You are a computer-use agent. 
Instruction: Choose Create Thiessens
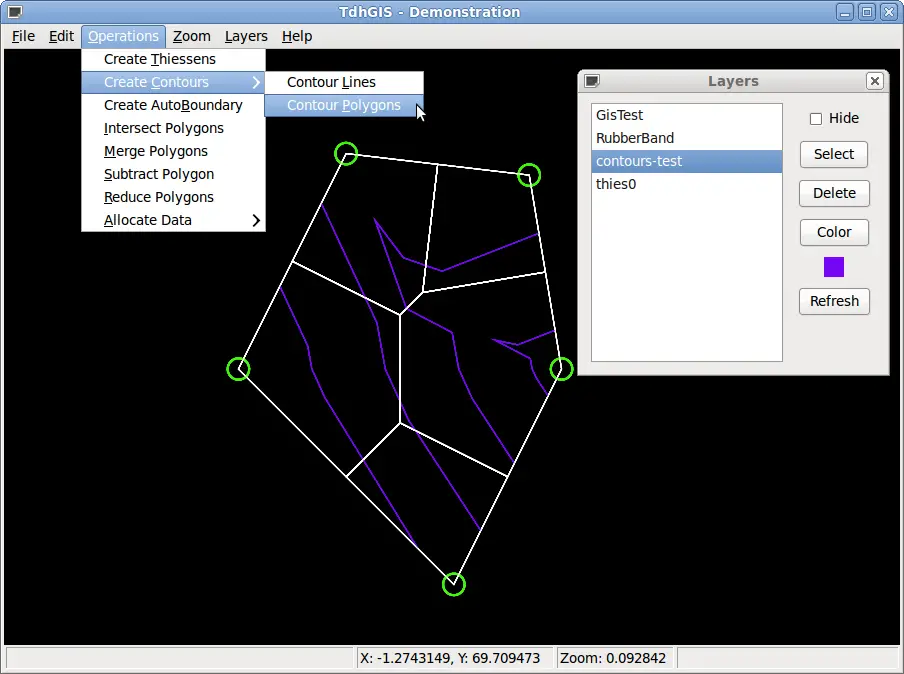174,59
